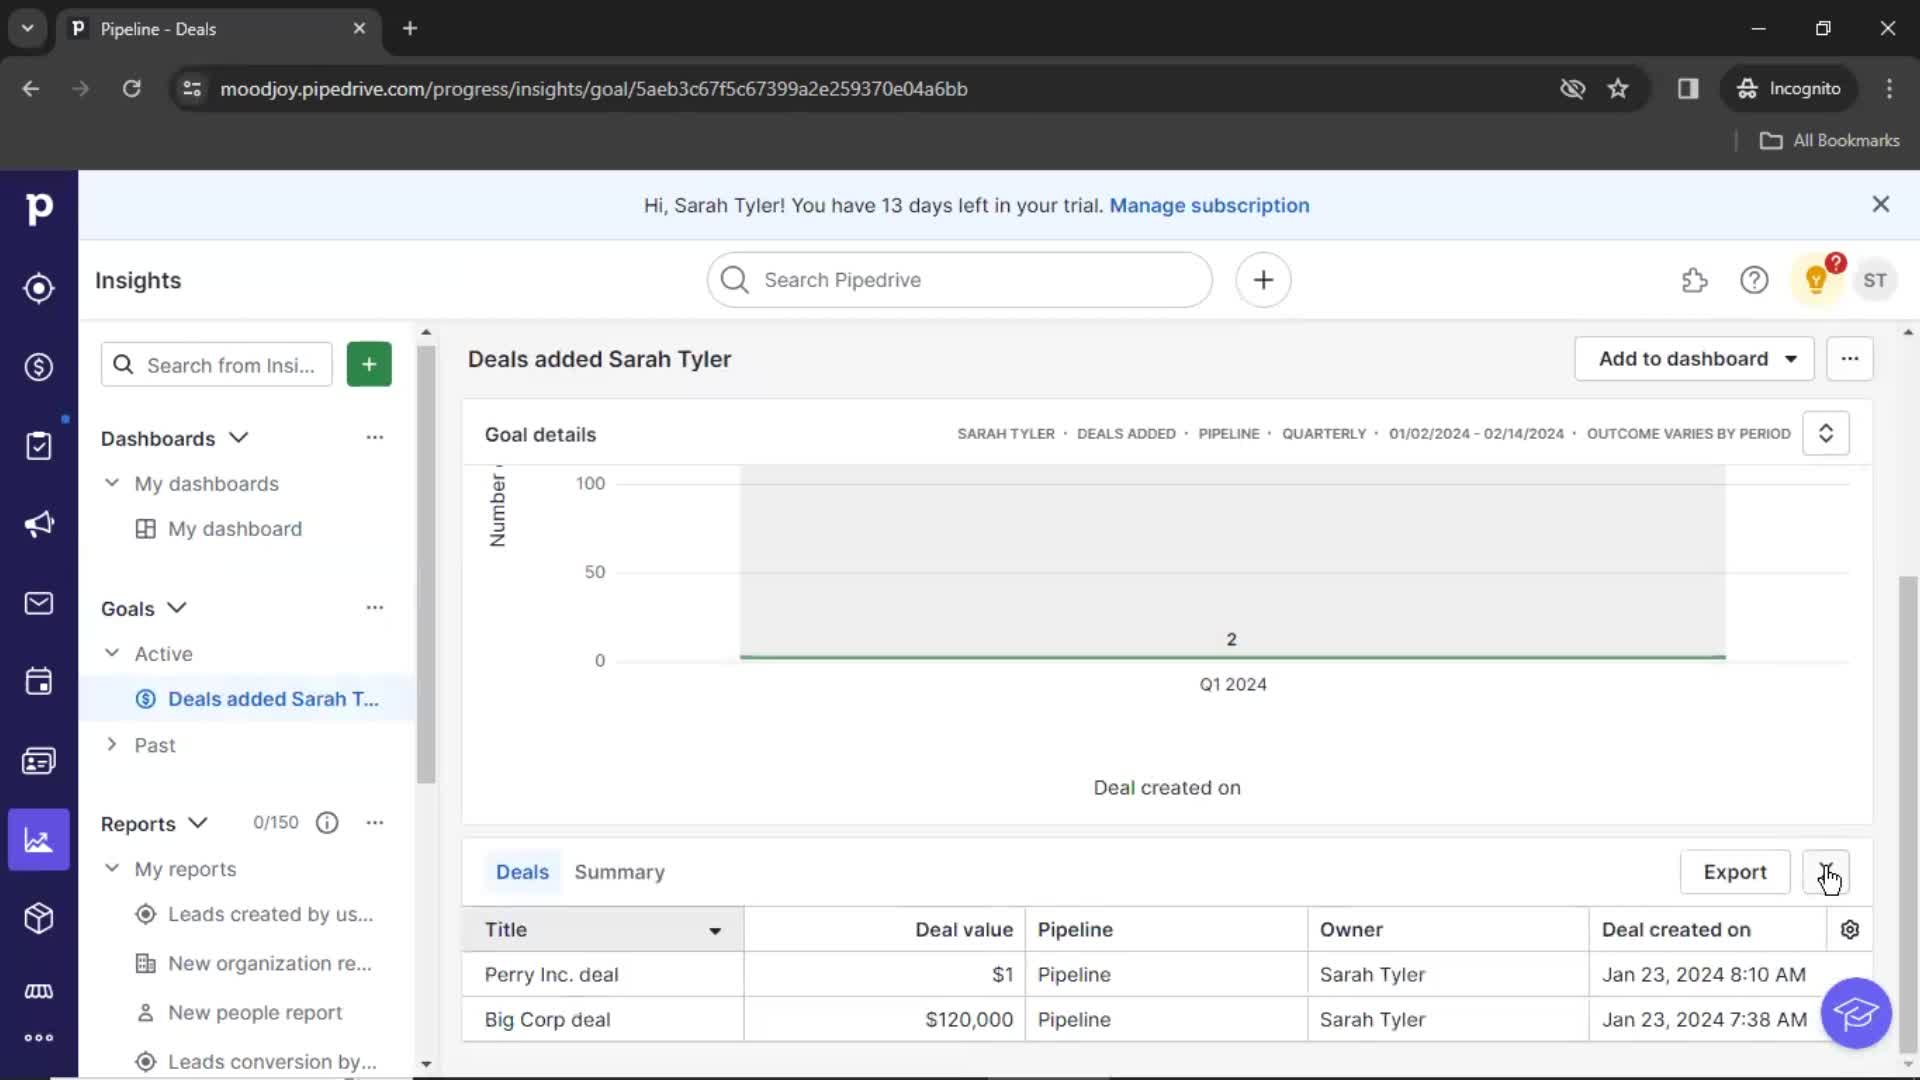Open the Campaigns megaphone icon
Screen dimensions: 1920x1080
point(38,524)
